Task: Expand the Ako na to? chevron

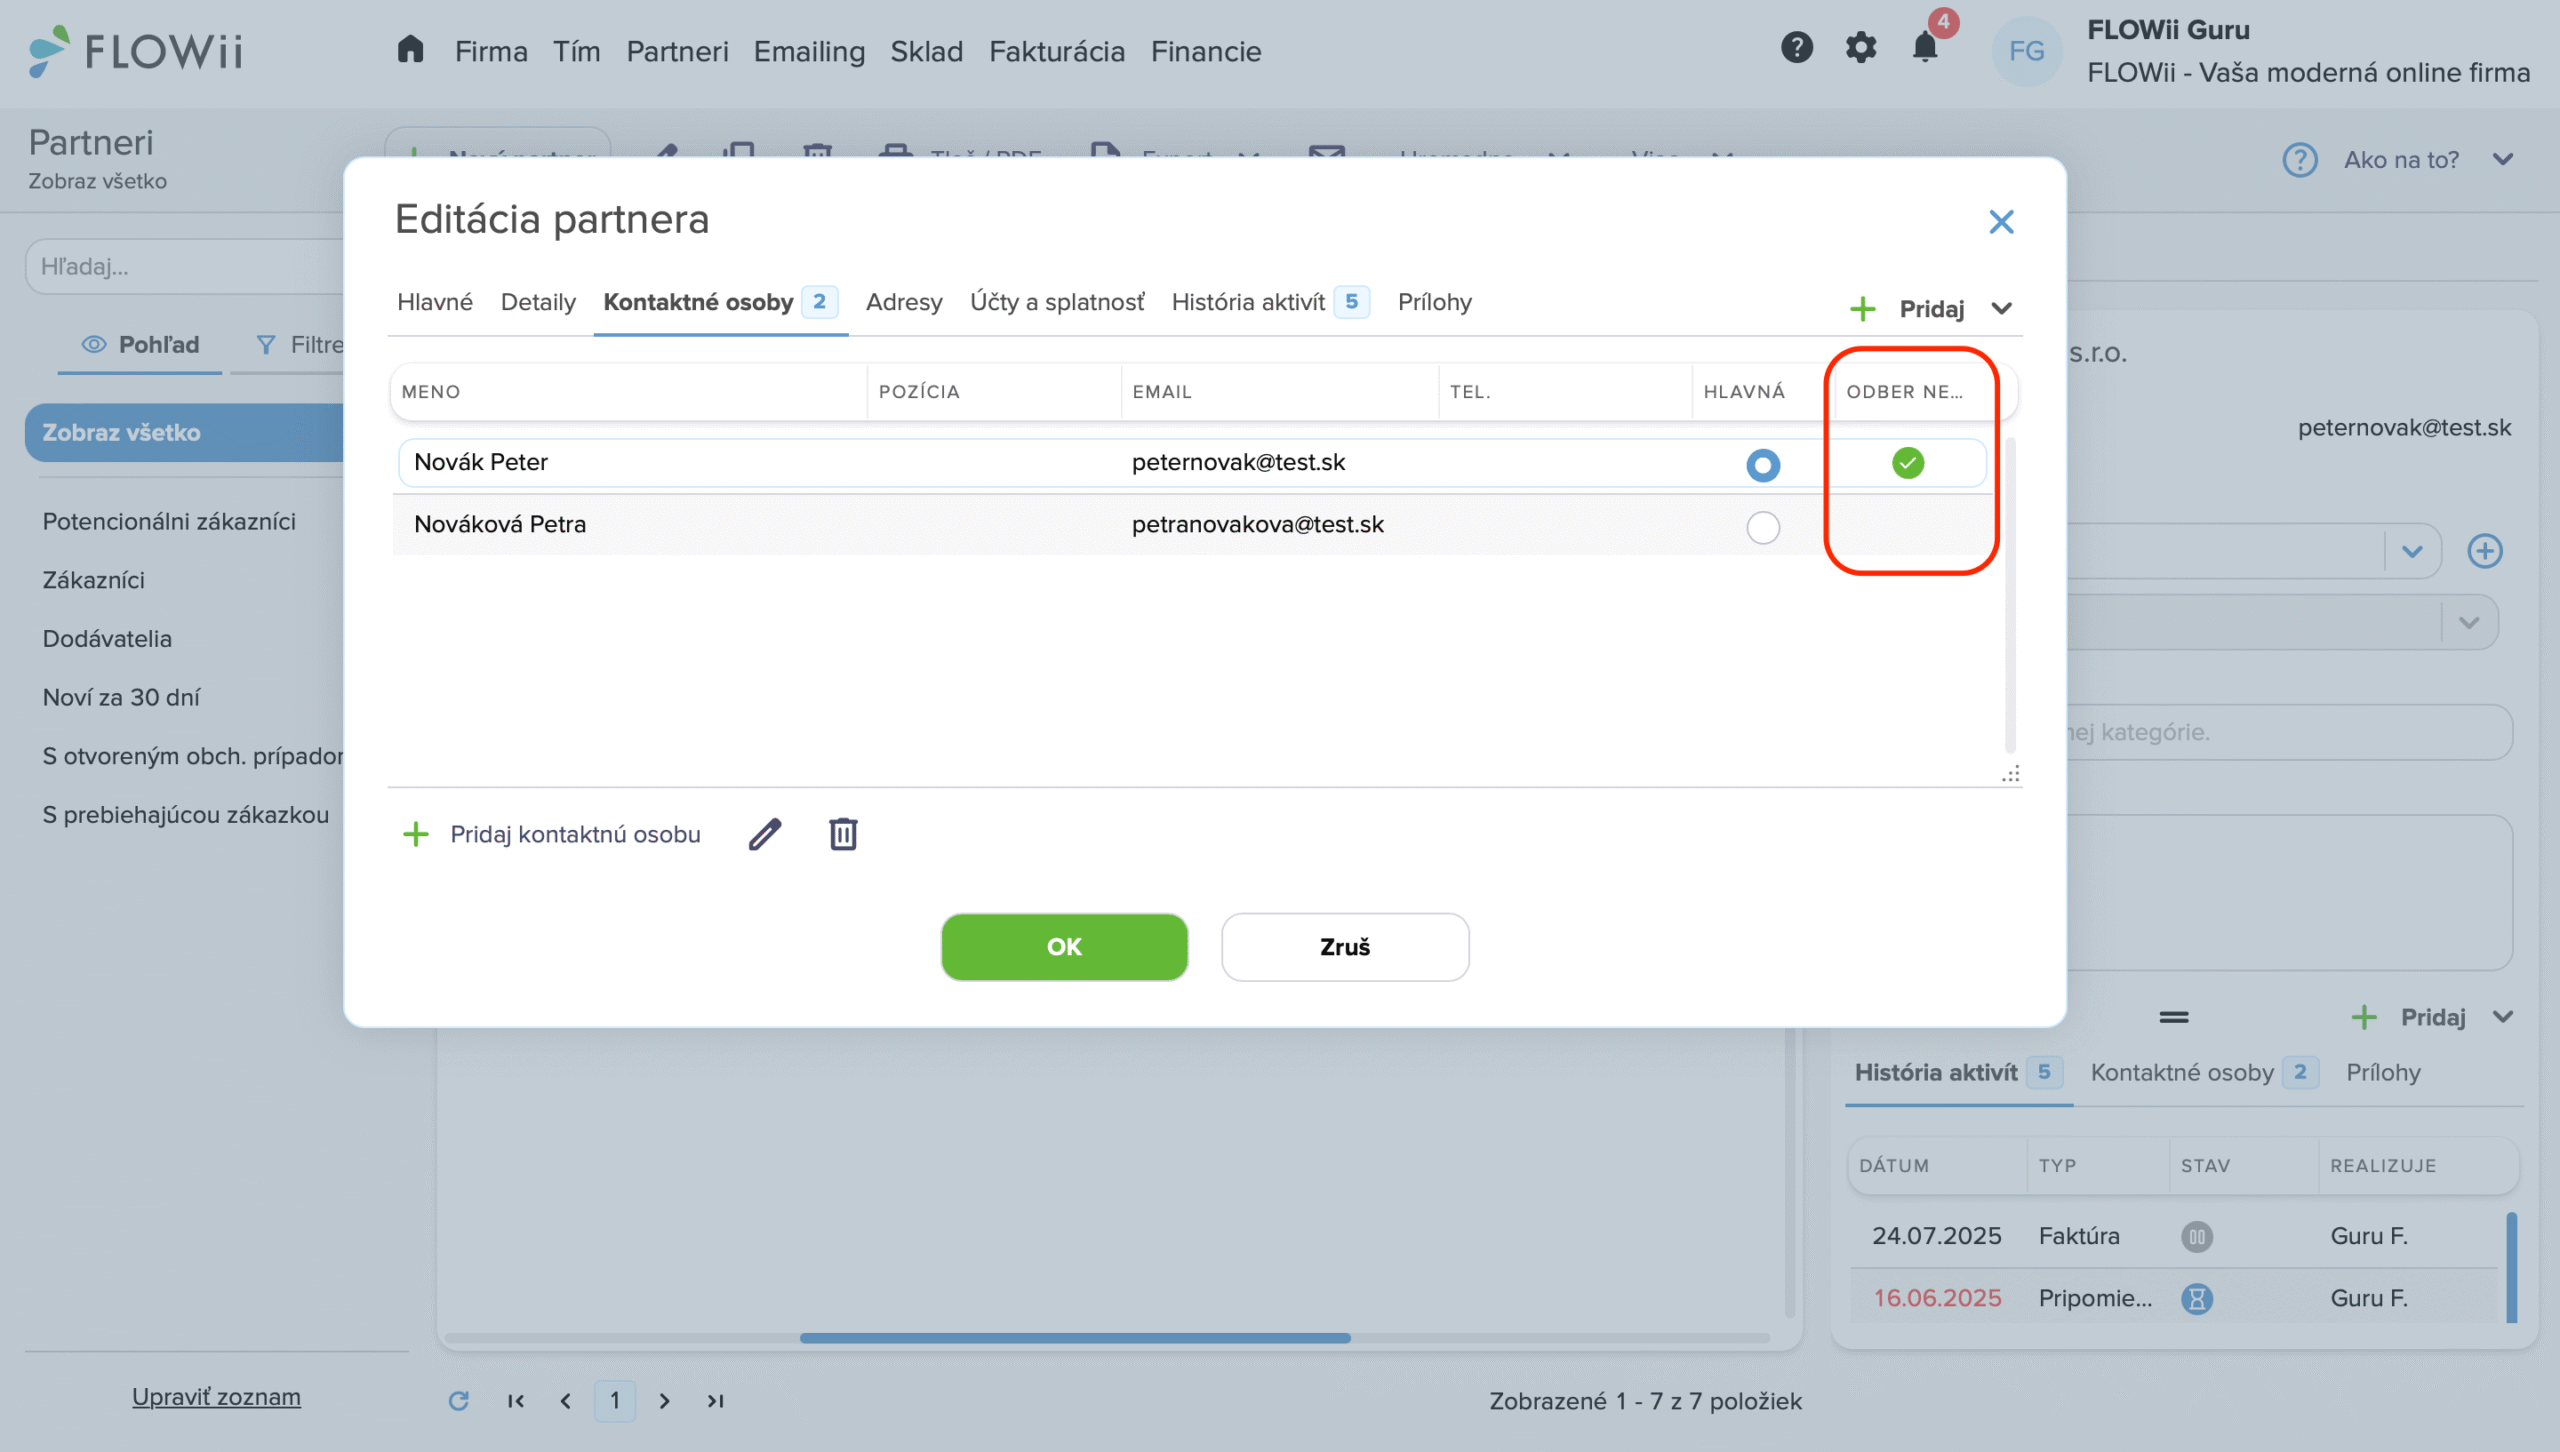Action: [2502, 160]
